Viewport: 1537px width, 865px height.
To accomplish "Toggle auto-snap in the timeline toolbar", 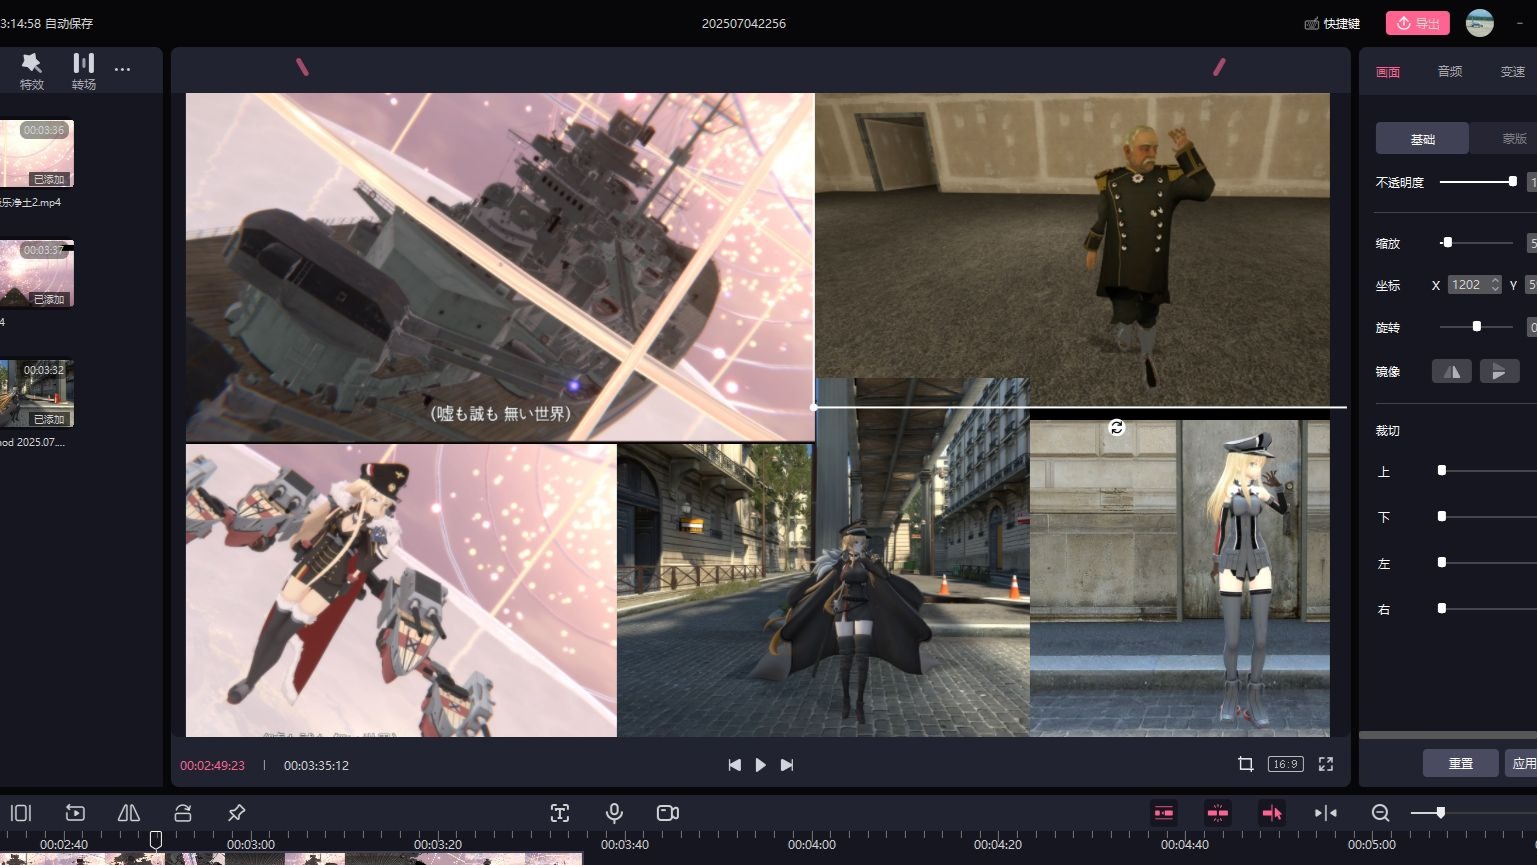I will [1217, 813].
